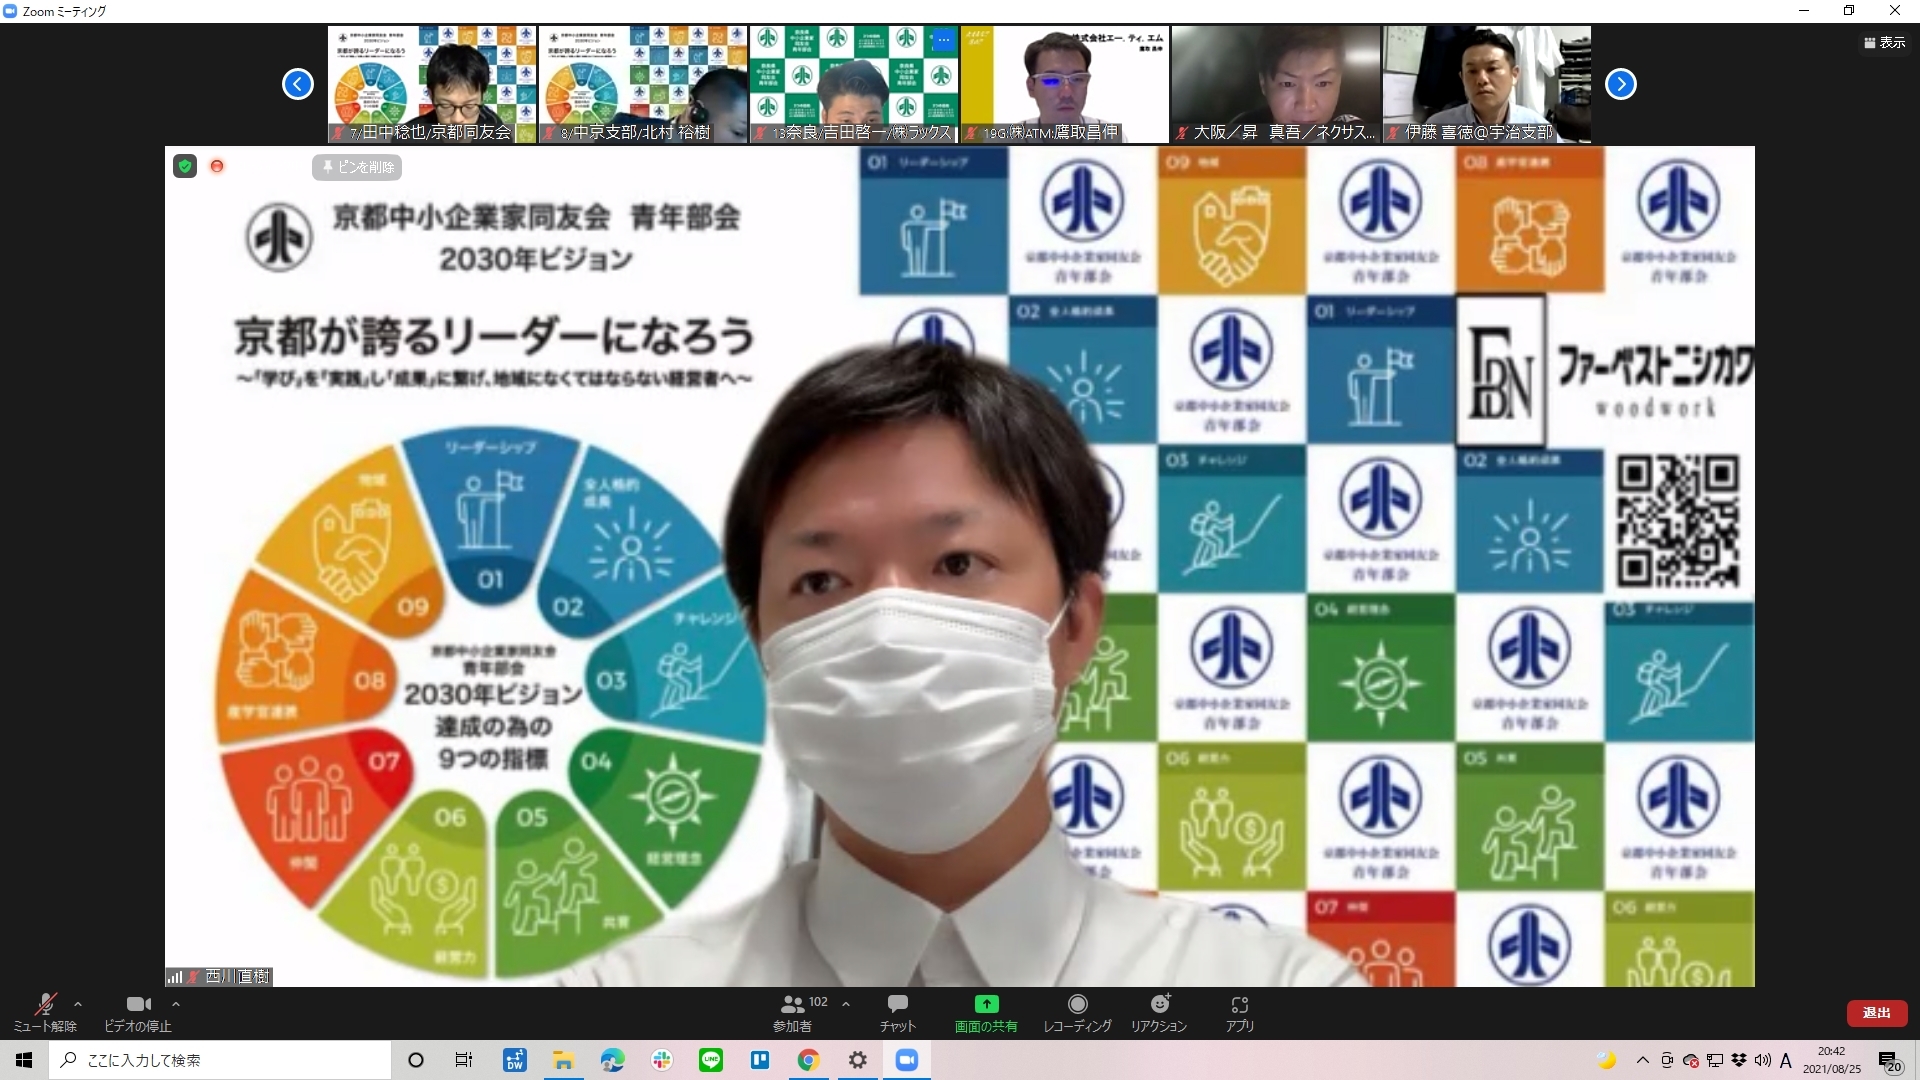Start screen sharing (画面の共有)
The width and height of the screenshot is (1920, 1080).
986,1013
